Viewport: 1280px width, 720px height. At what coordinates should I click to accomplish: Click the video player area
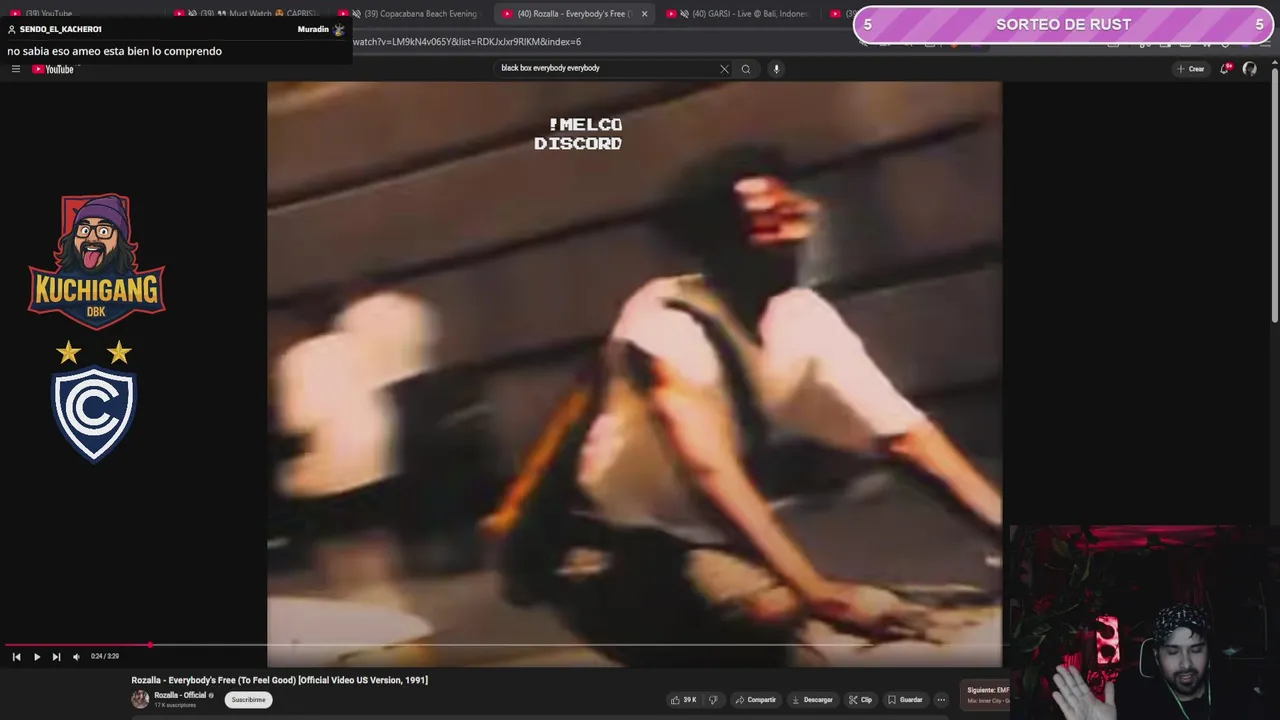(x=634, y=372)
